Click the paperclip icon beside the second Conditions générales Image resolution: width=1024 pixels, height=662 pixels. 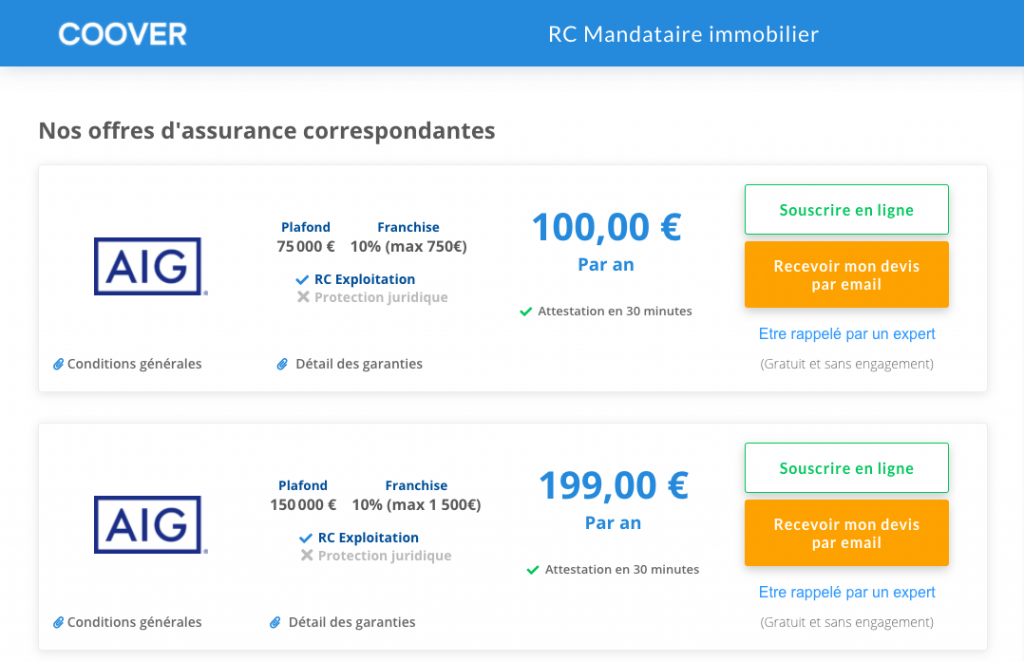58,623
